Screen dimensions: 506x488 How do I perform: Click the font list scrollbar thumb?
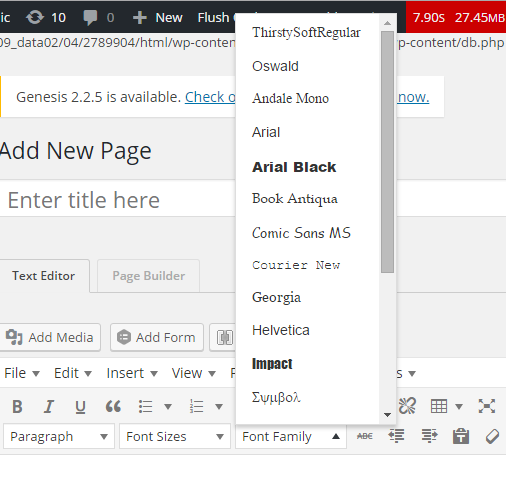click(387, 152)
